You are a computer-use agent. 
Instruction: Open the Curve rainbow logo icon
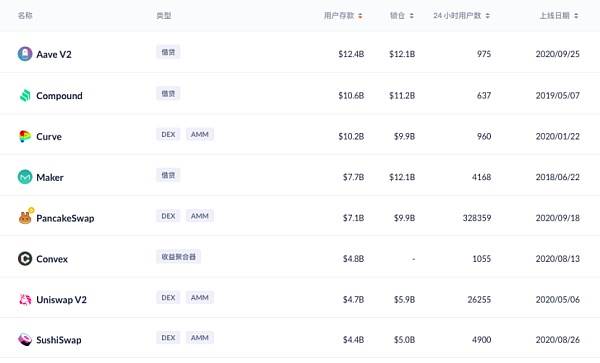tap(25, 136)
